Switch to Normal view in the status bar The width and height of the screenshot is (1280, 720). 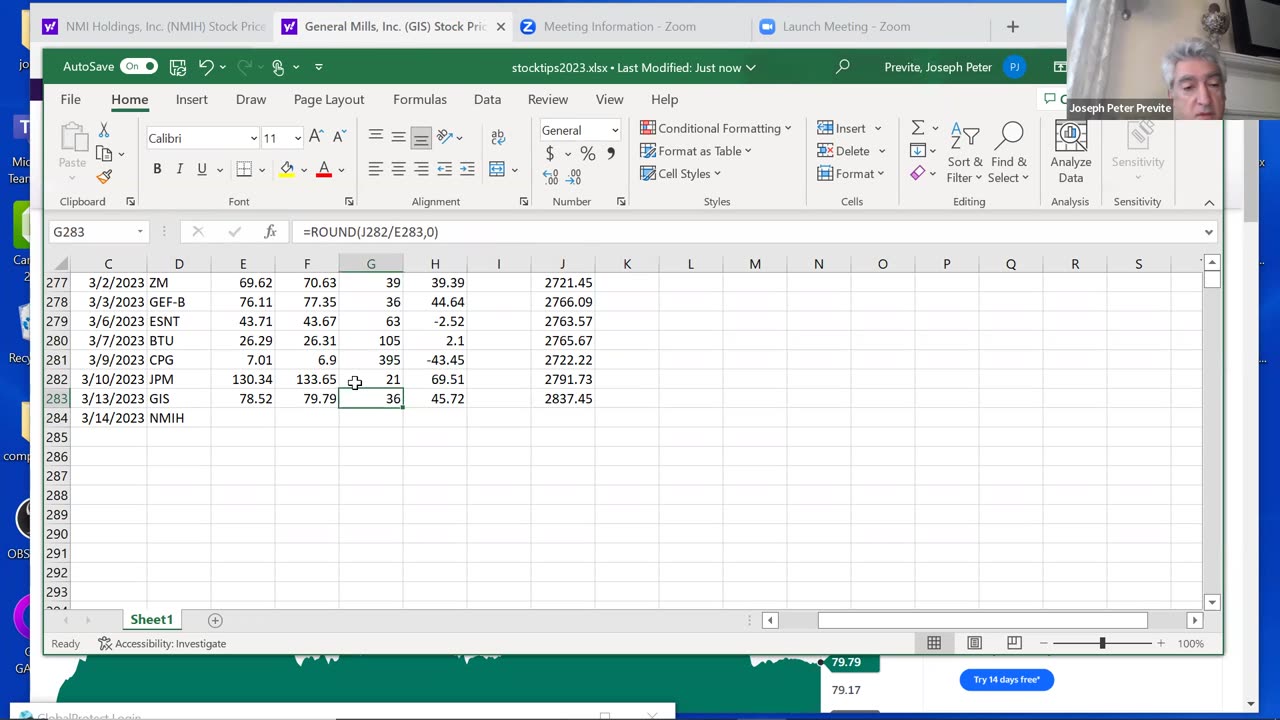coord(934,643)
